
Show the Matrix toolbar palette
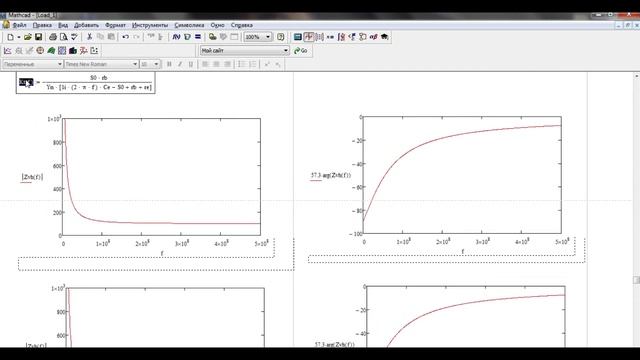[320, 37]
